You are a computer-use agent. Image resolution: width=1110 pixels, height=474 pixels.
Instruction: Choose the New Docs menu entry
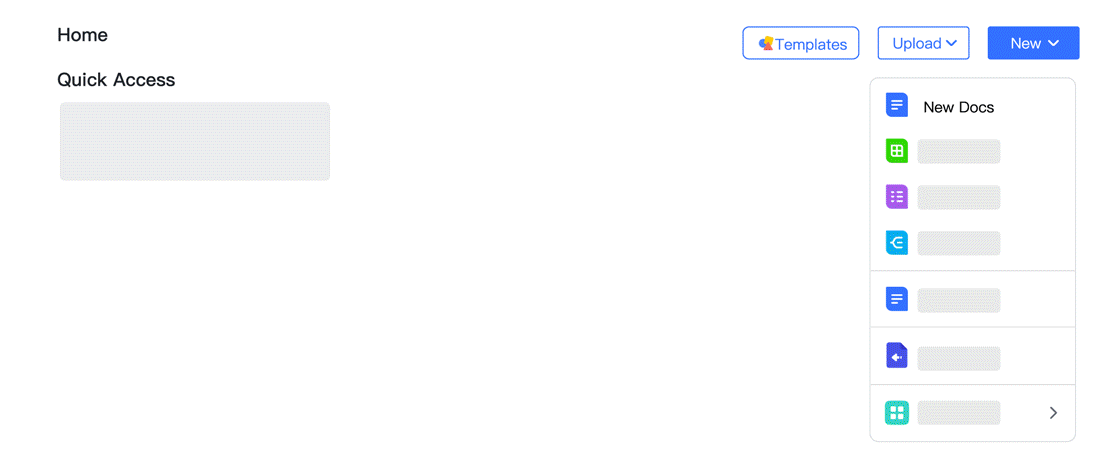(x=958, y=107)
